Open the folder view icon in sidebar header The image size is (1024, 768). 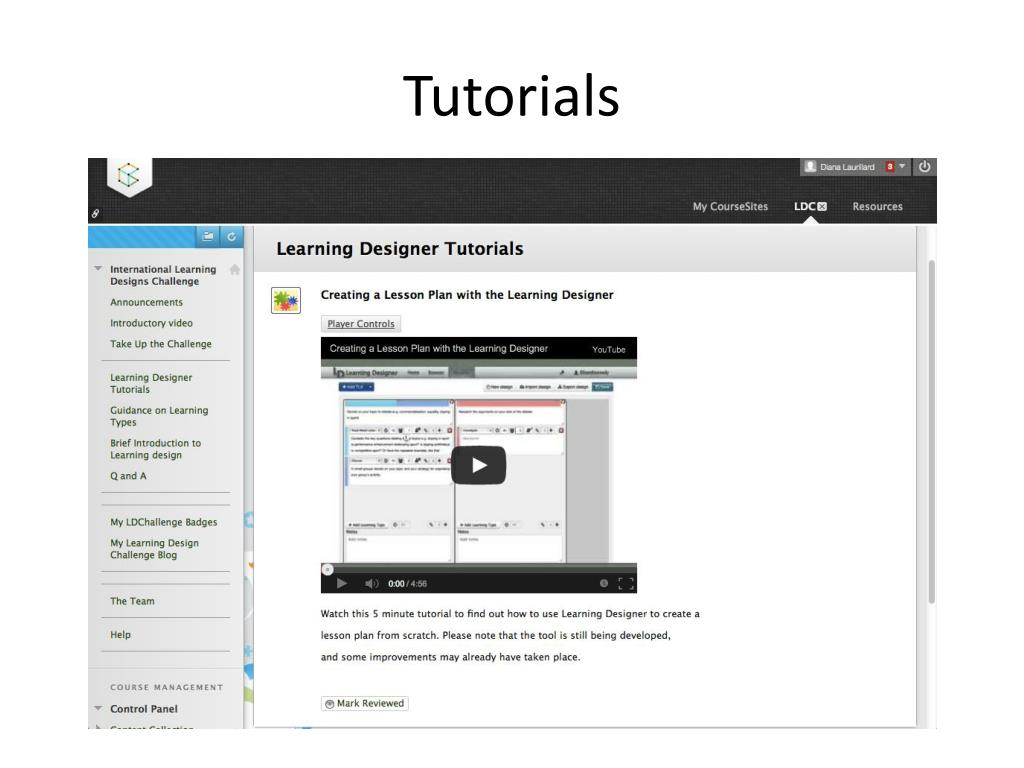tap(208, 236)
